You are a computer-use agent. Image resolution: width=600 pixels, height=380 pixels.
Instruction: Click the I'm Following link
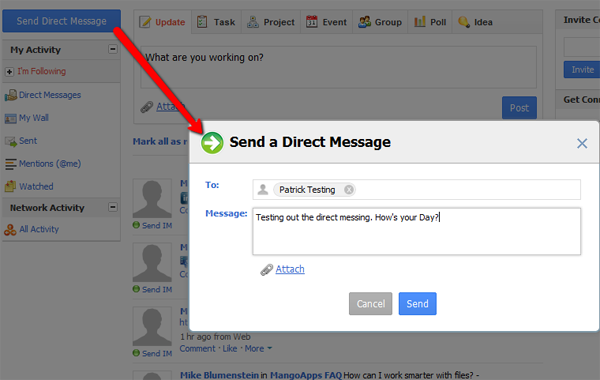tap(42, 71)
